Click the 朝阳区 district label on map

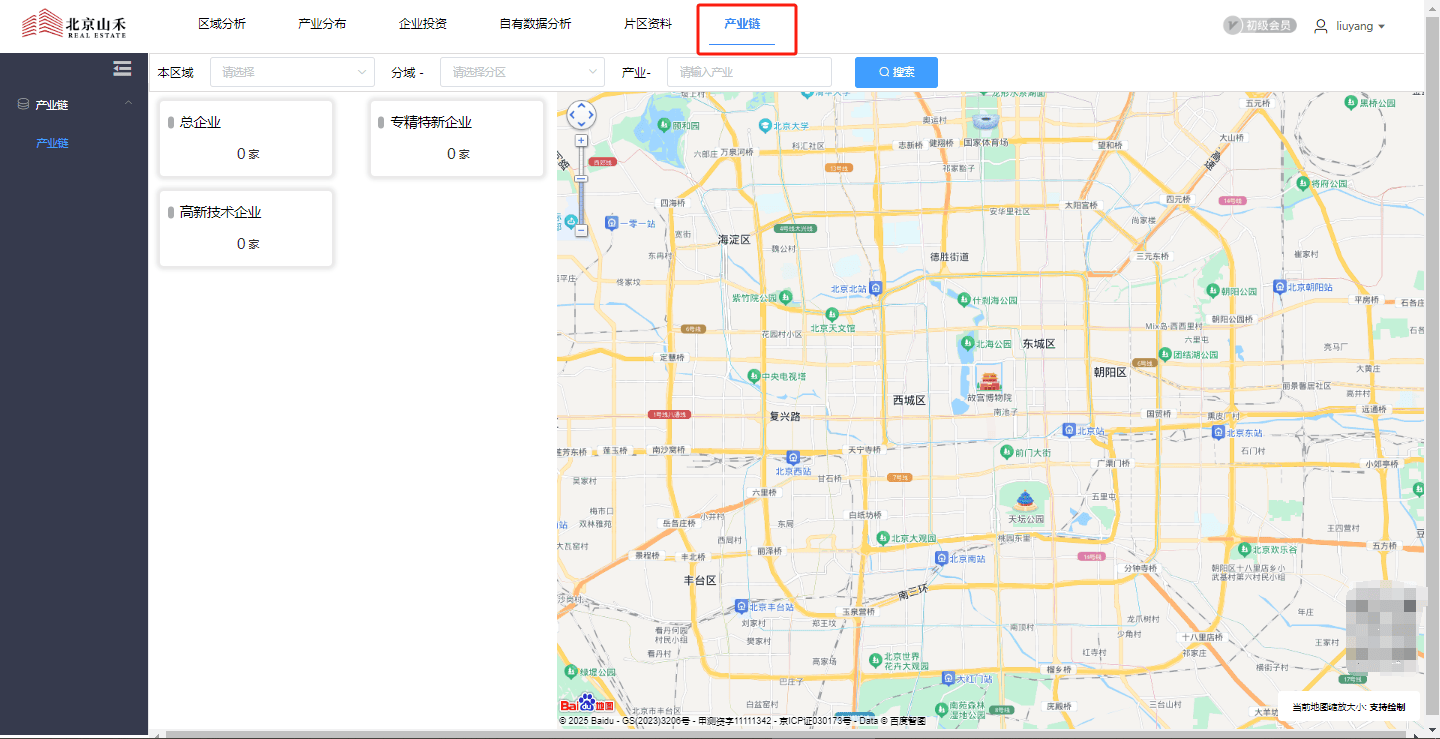point(1110,372)
